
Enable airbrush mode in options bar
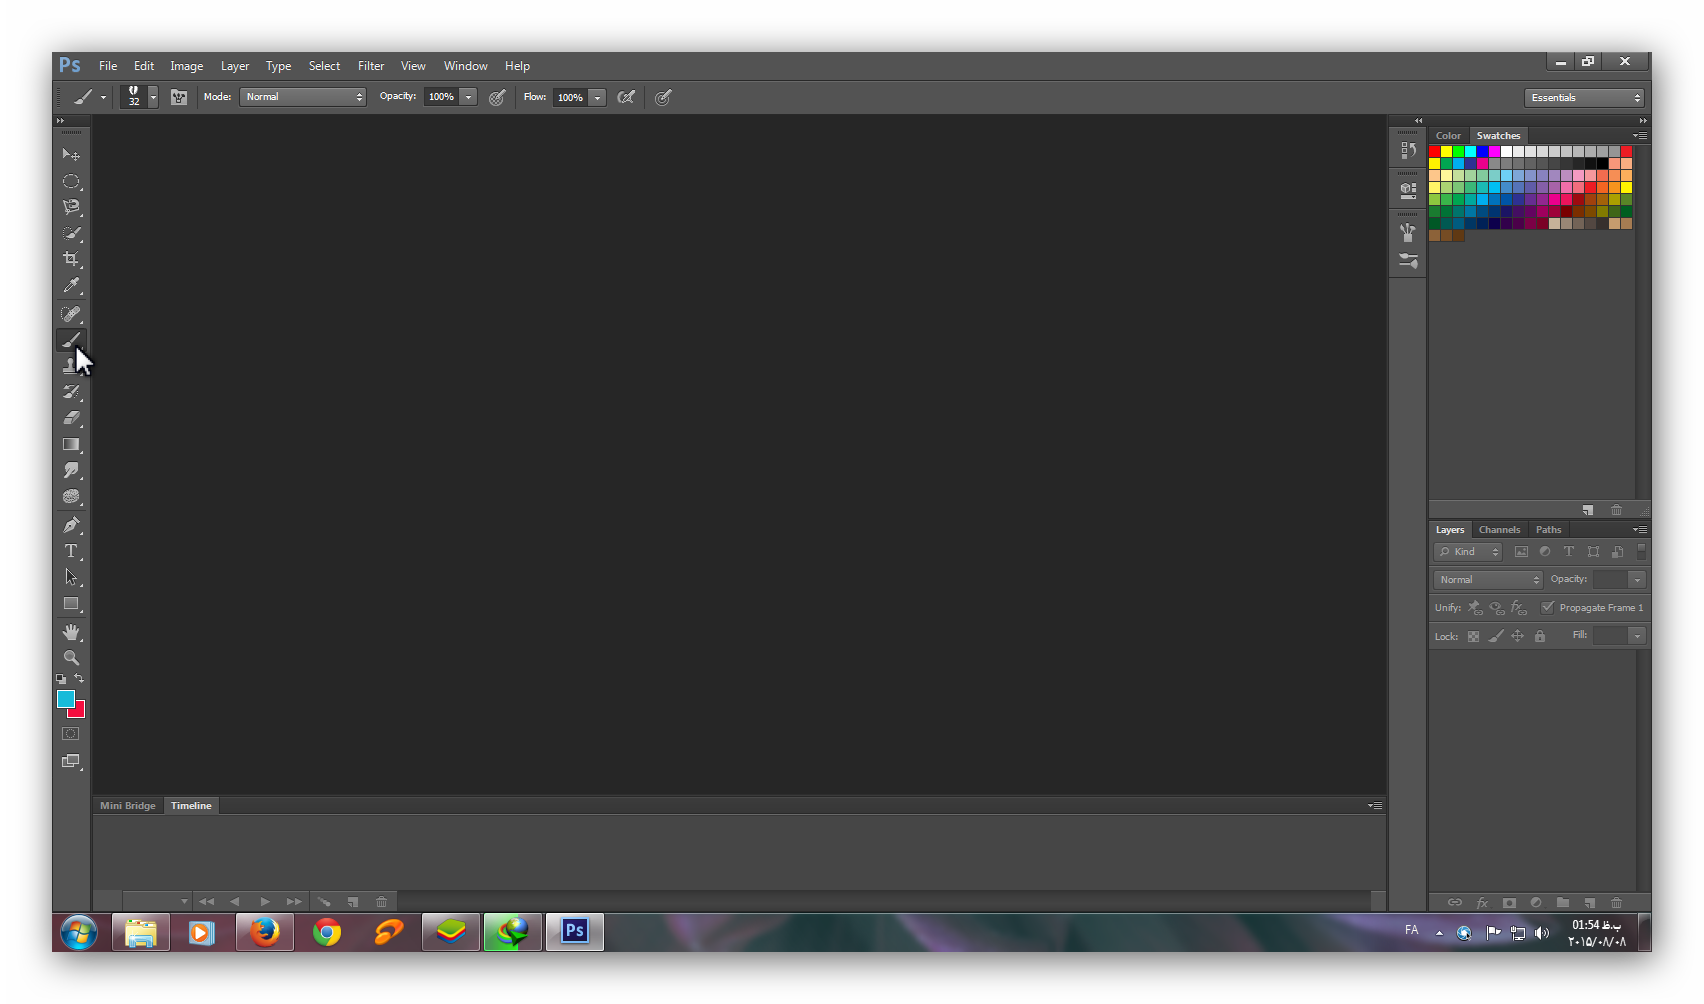coord(626,97)
